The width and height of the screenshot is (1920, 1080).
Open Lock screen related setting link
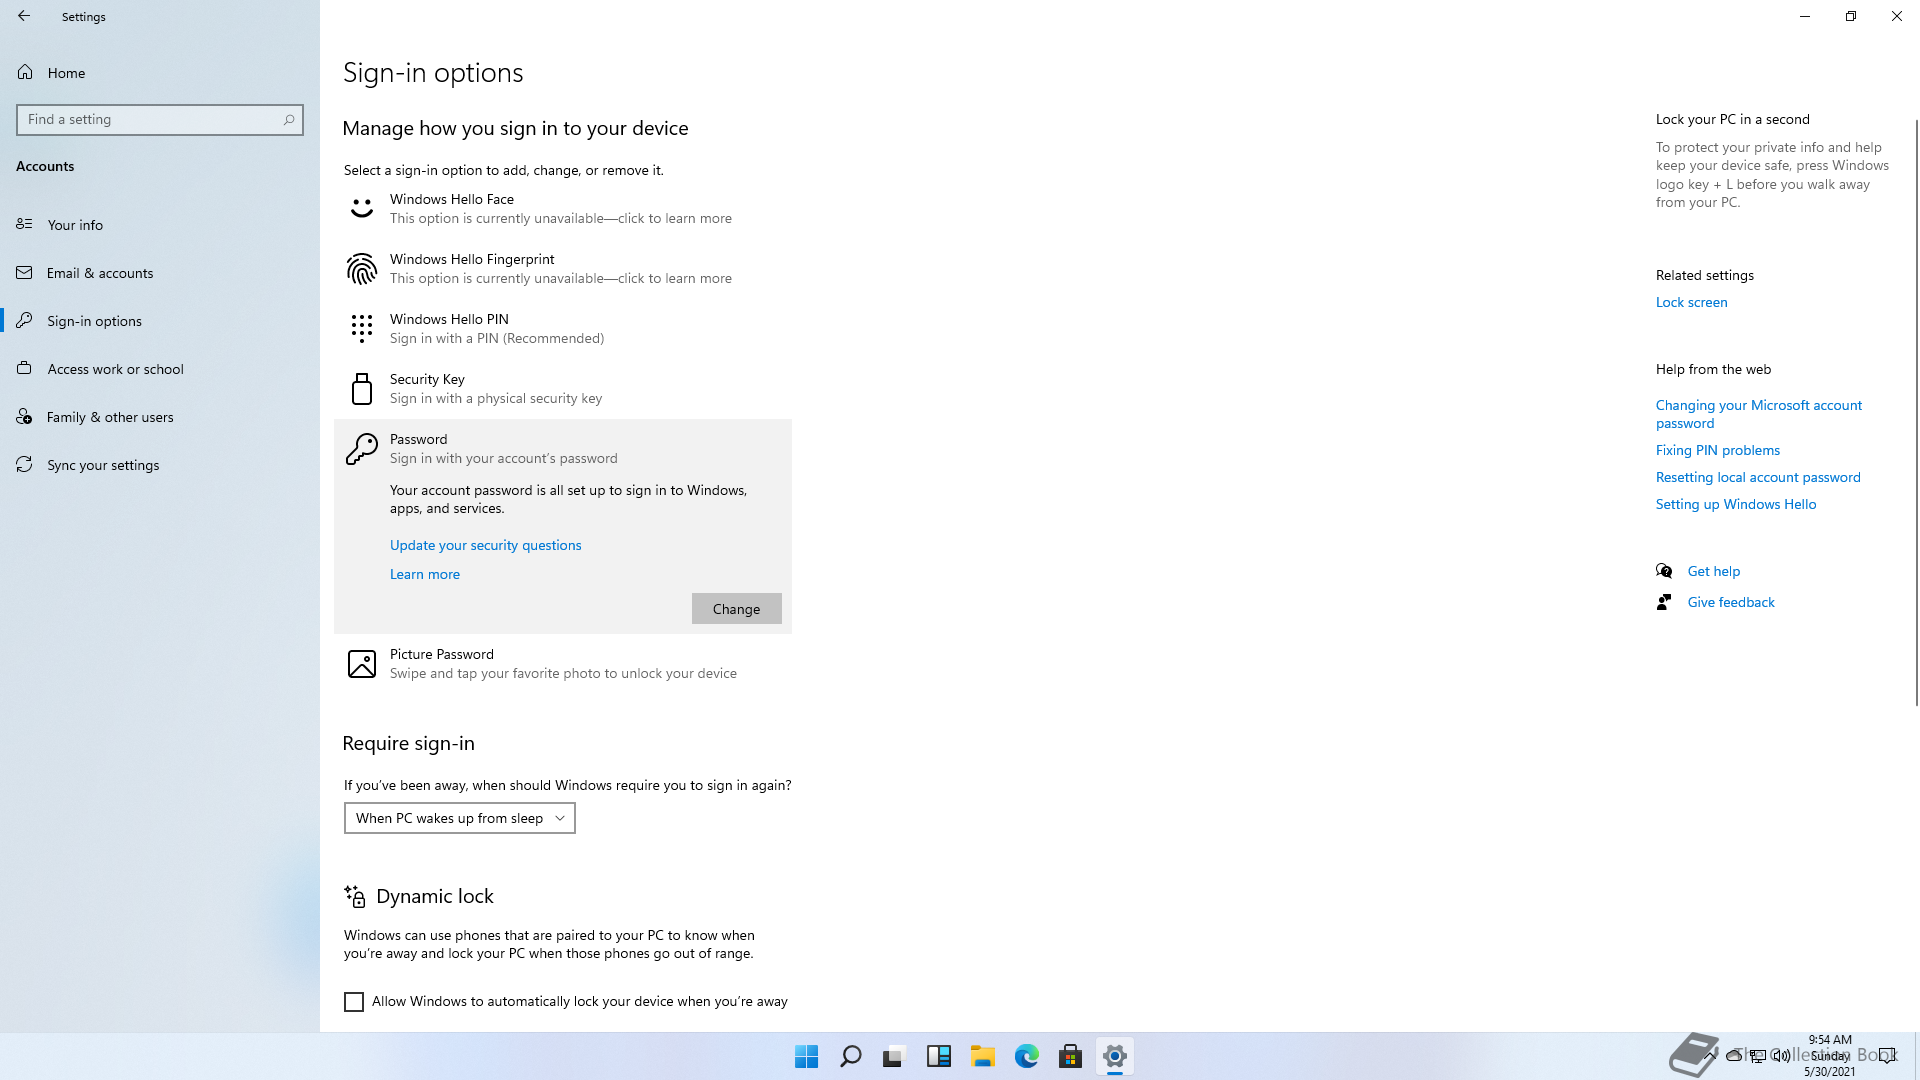tap(1691, 302)
